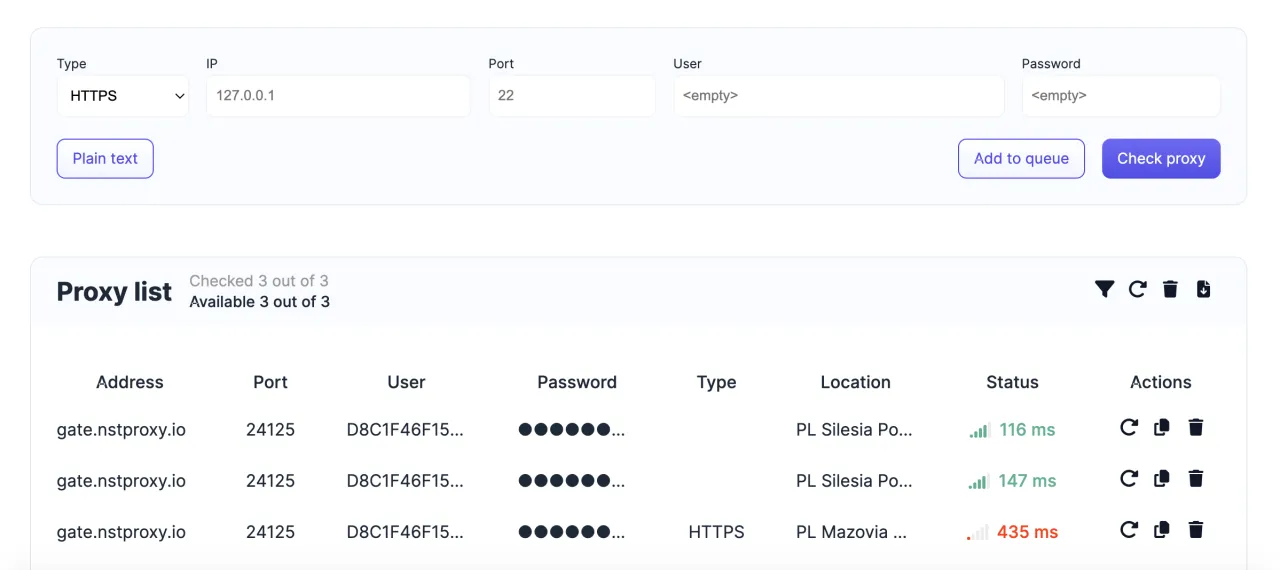
Task: Recheck the 435 ms HTTPS proxy
Action: pos(1129,530)
